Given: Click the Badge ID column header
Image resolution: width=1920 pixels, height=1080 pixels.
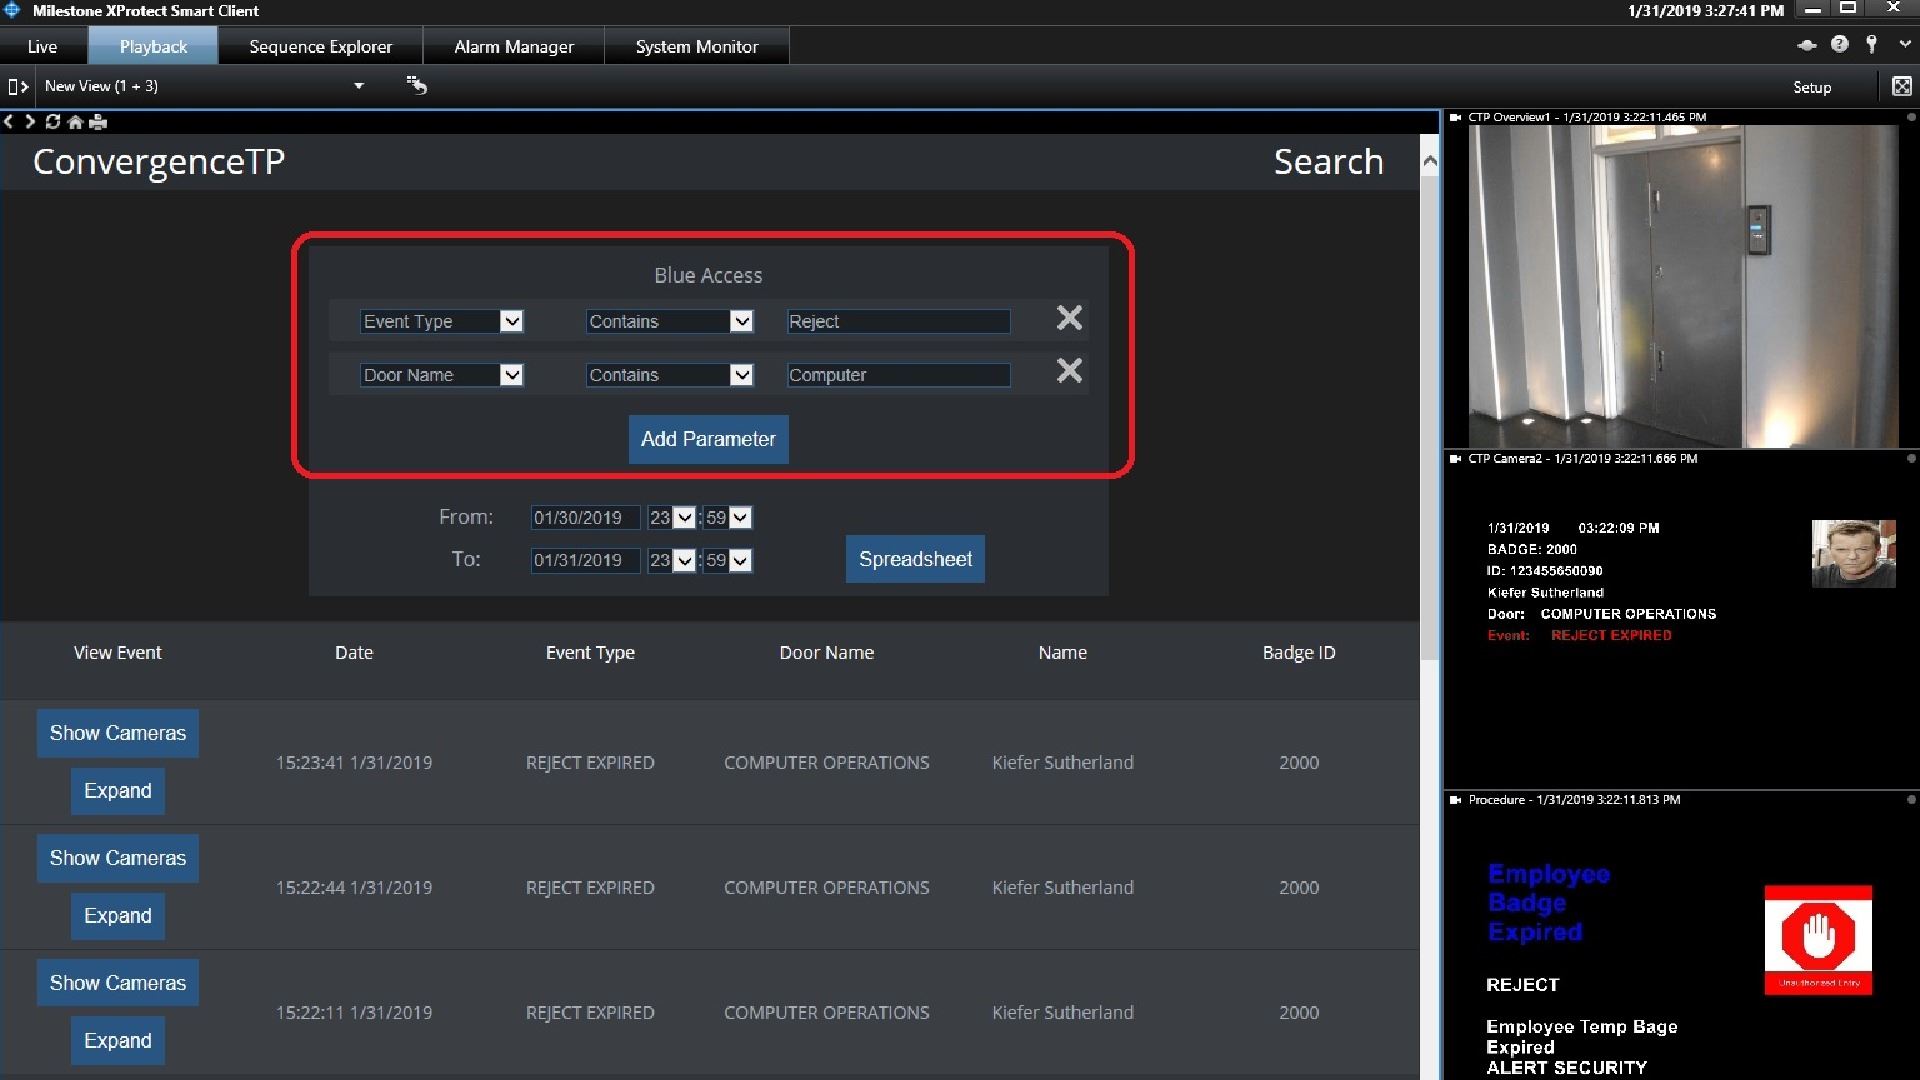Looking at the screenshot, I should tap(1298, 653).
